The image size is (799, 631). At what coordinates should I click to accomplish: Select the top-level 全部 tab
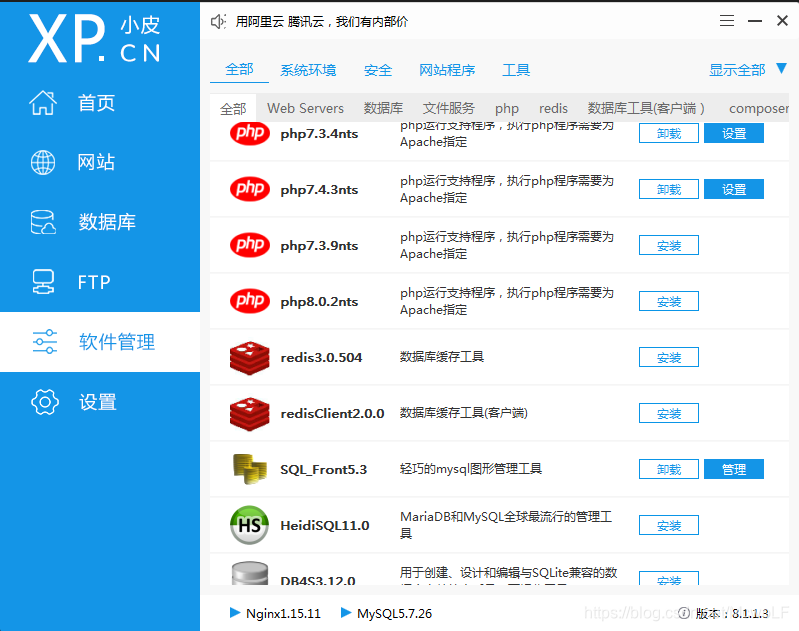click(239, 70)
